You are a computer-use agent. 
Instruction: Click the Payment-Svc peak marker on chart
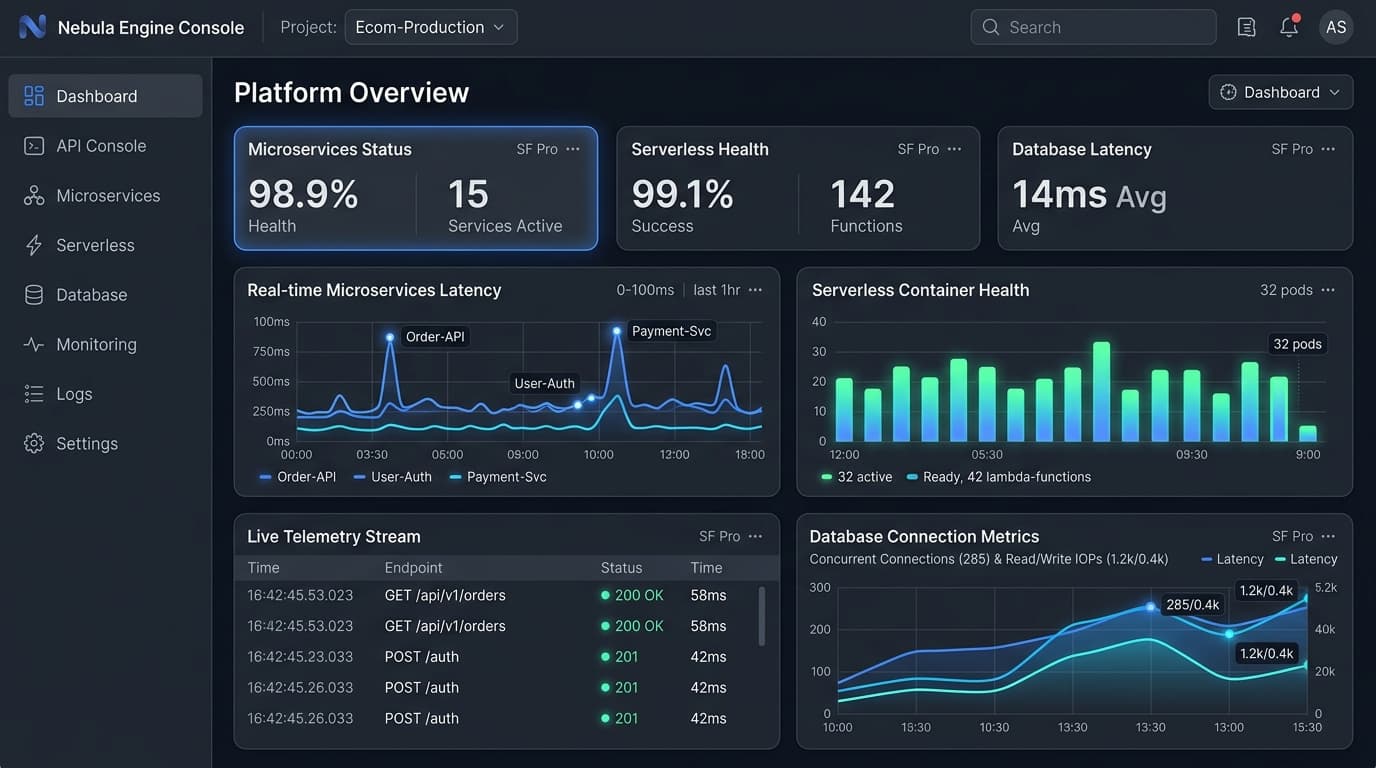[x=617, y=331]
